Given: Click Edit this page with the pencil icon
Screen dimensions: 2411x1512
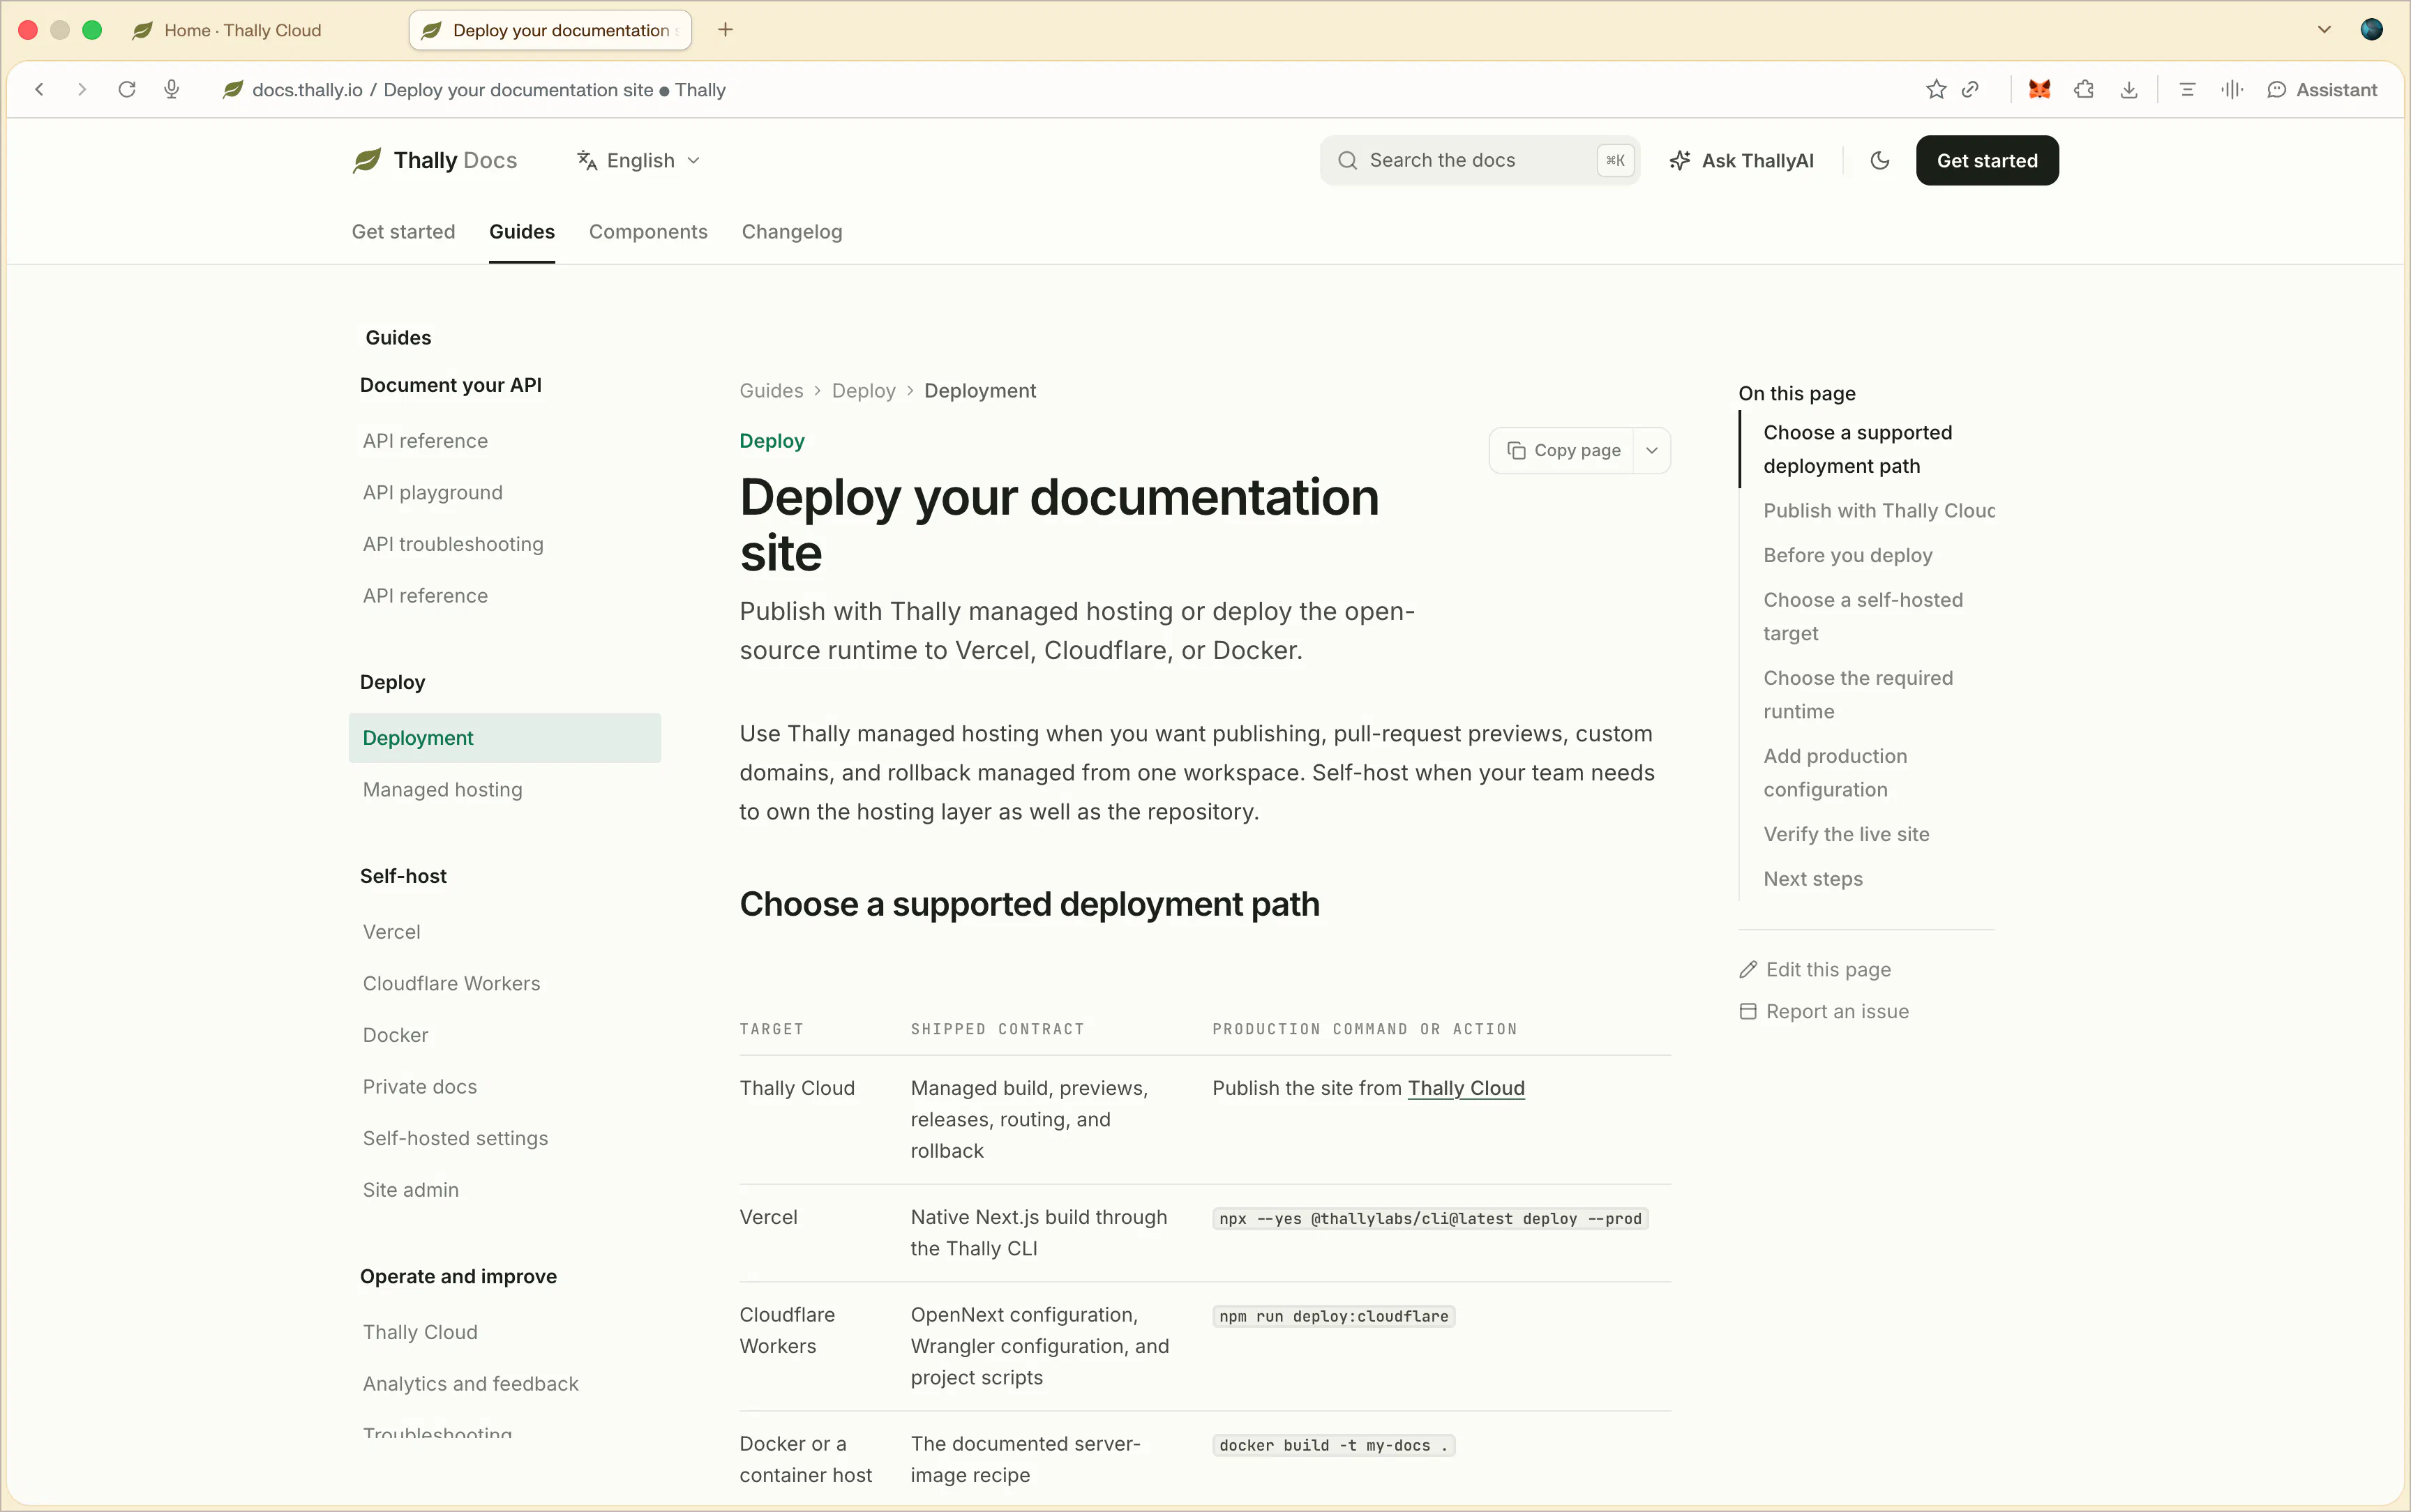Looking at the screenshot, I should (1815, 970).
